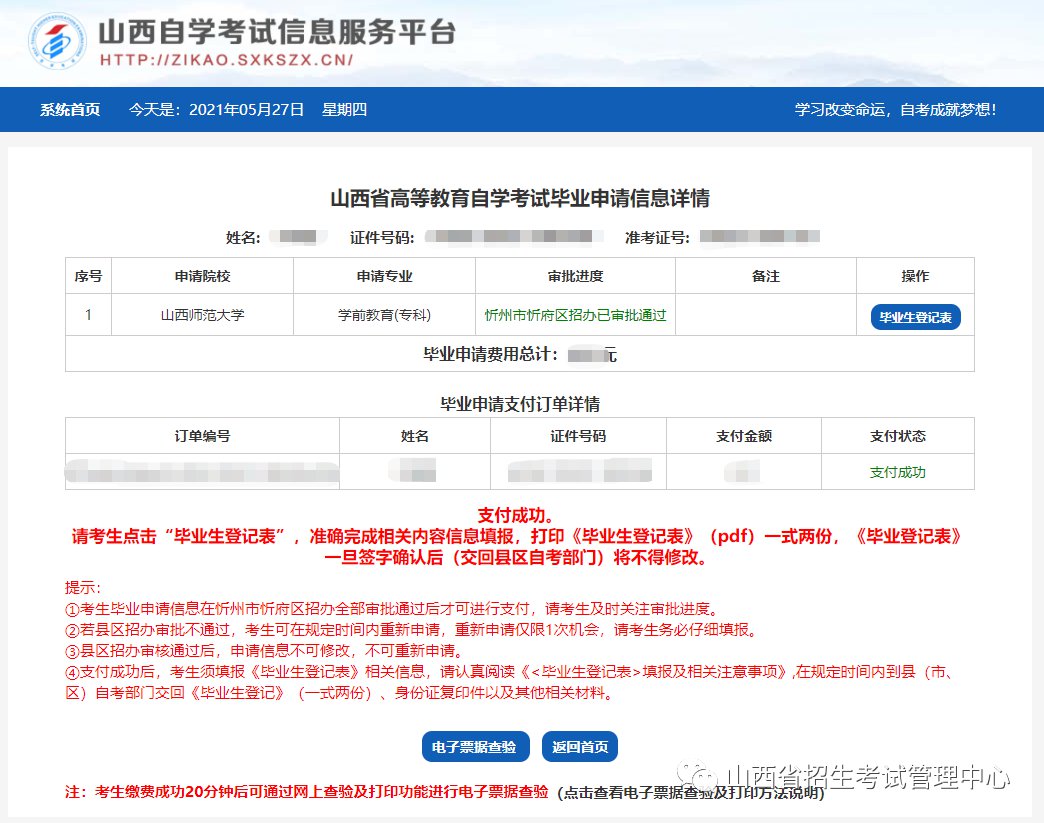Click the 订单编号 column header
Viewport: 1044px width, 823px height.
tap(202, 436)
